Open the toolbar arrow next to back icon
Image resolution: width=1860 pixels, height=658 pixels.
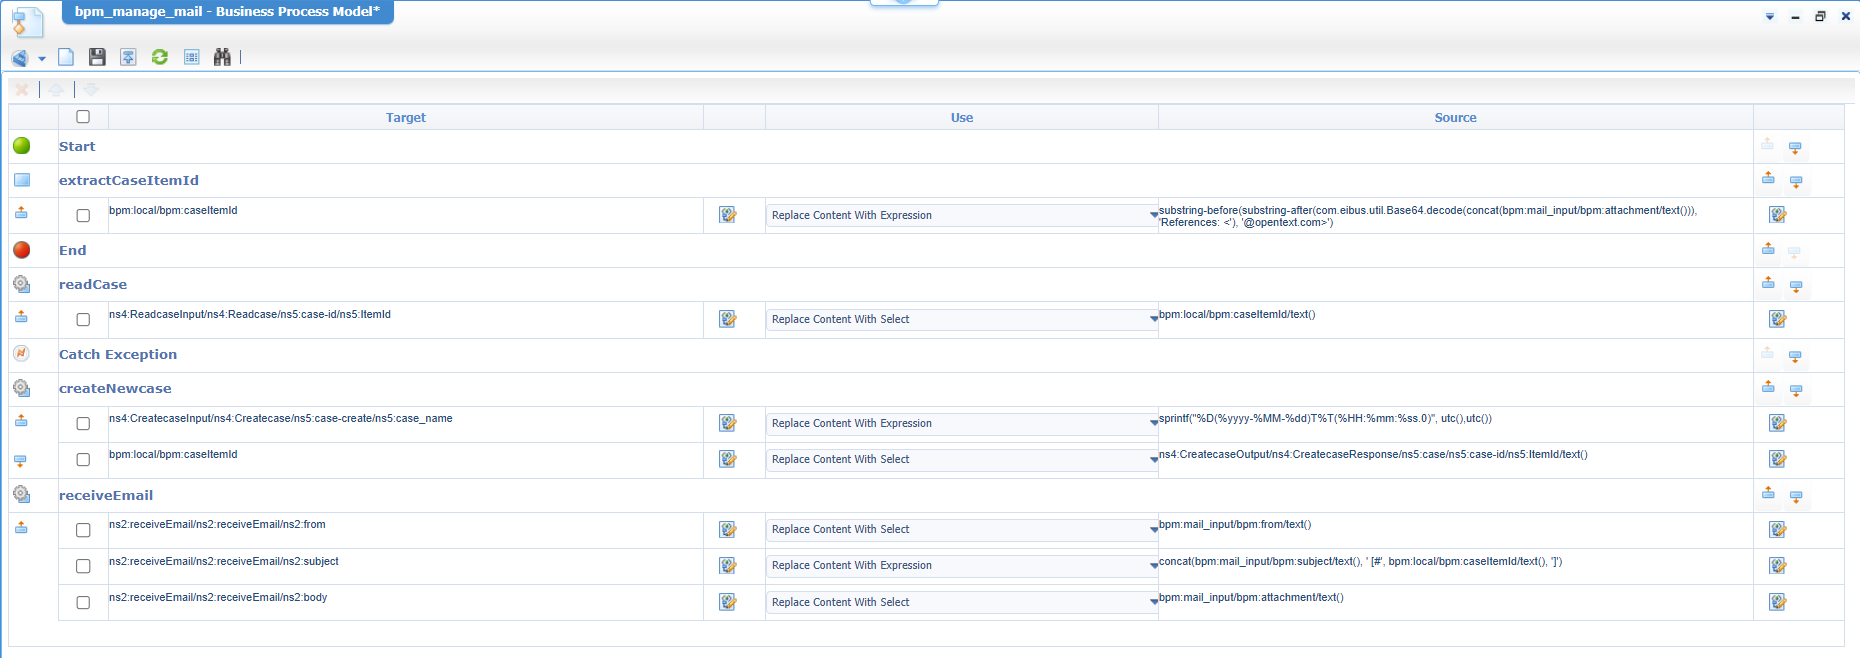[x=42, y=58]
